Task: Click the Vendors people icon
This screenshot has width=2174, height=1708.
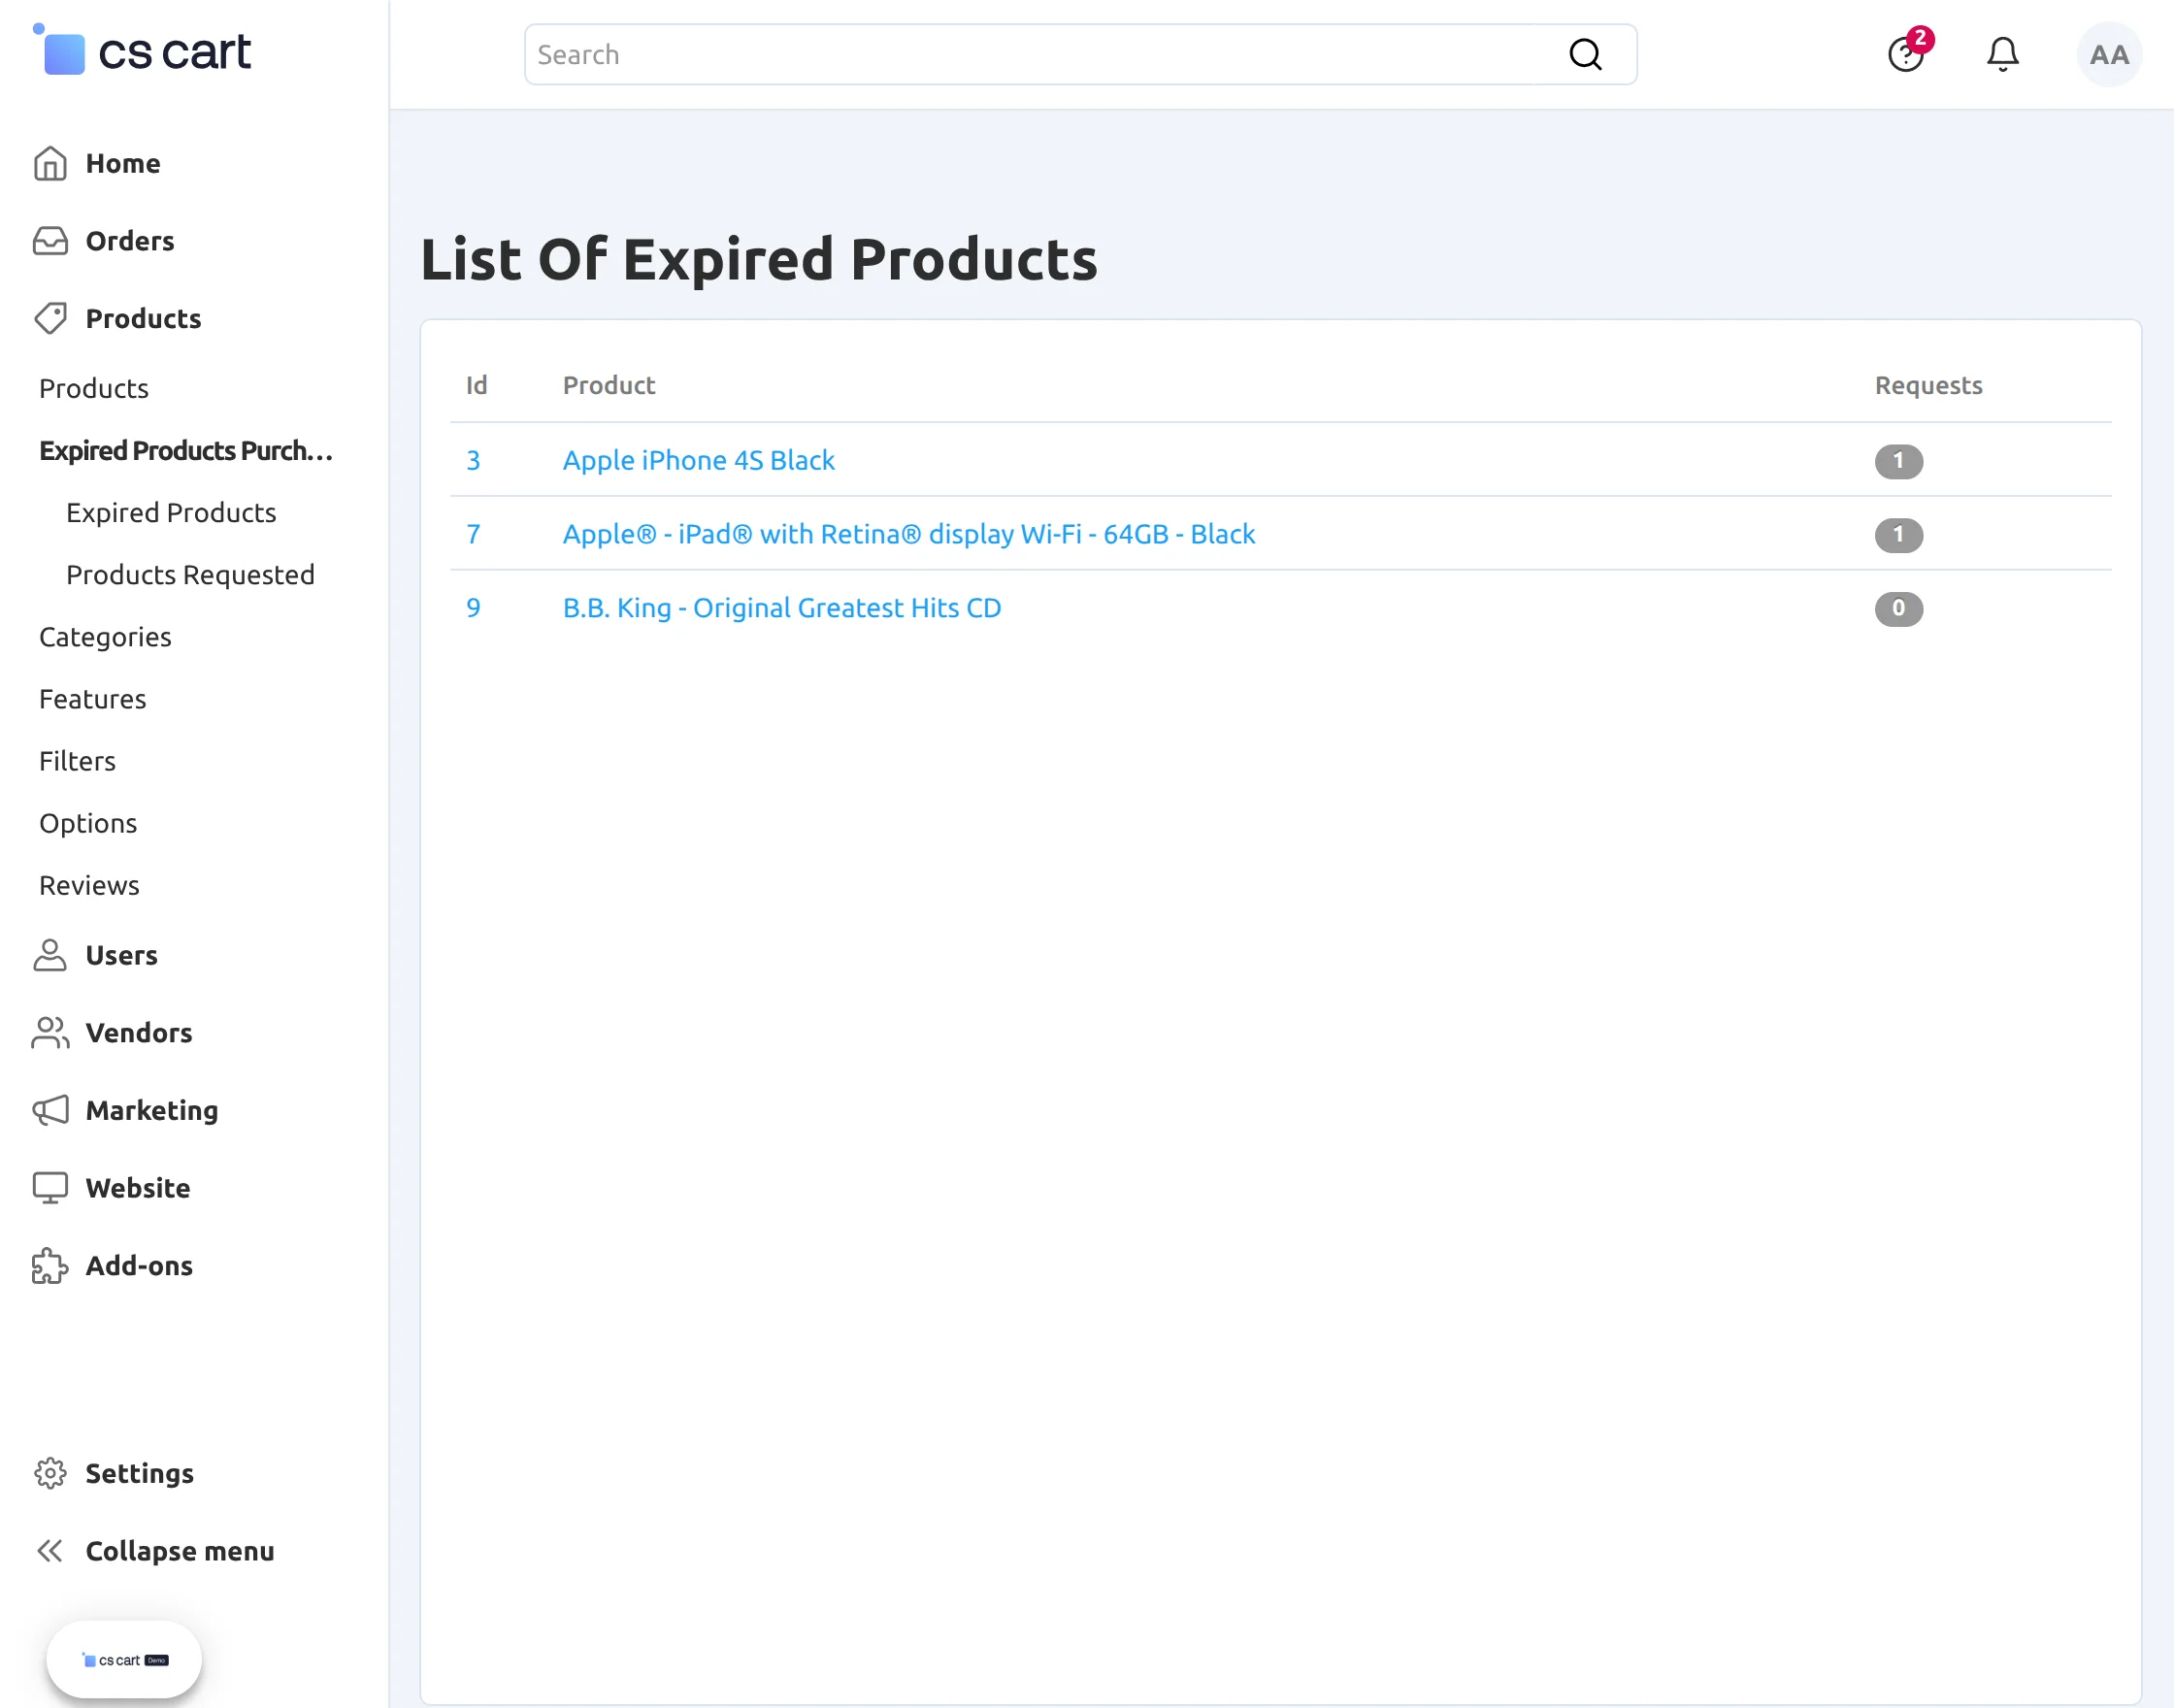Action: 50,1032
